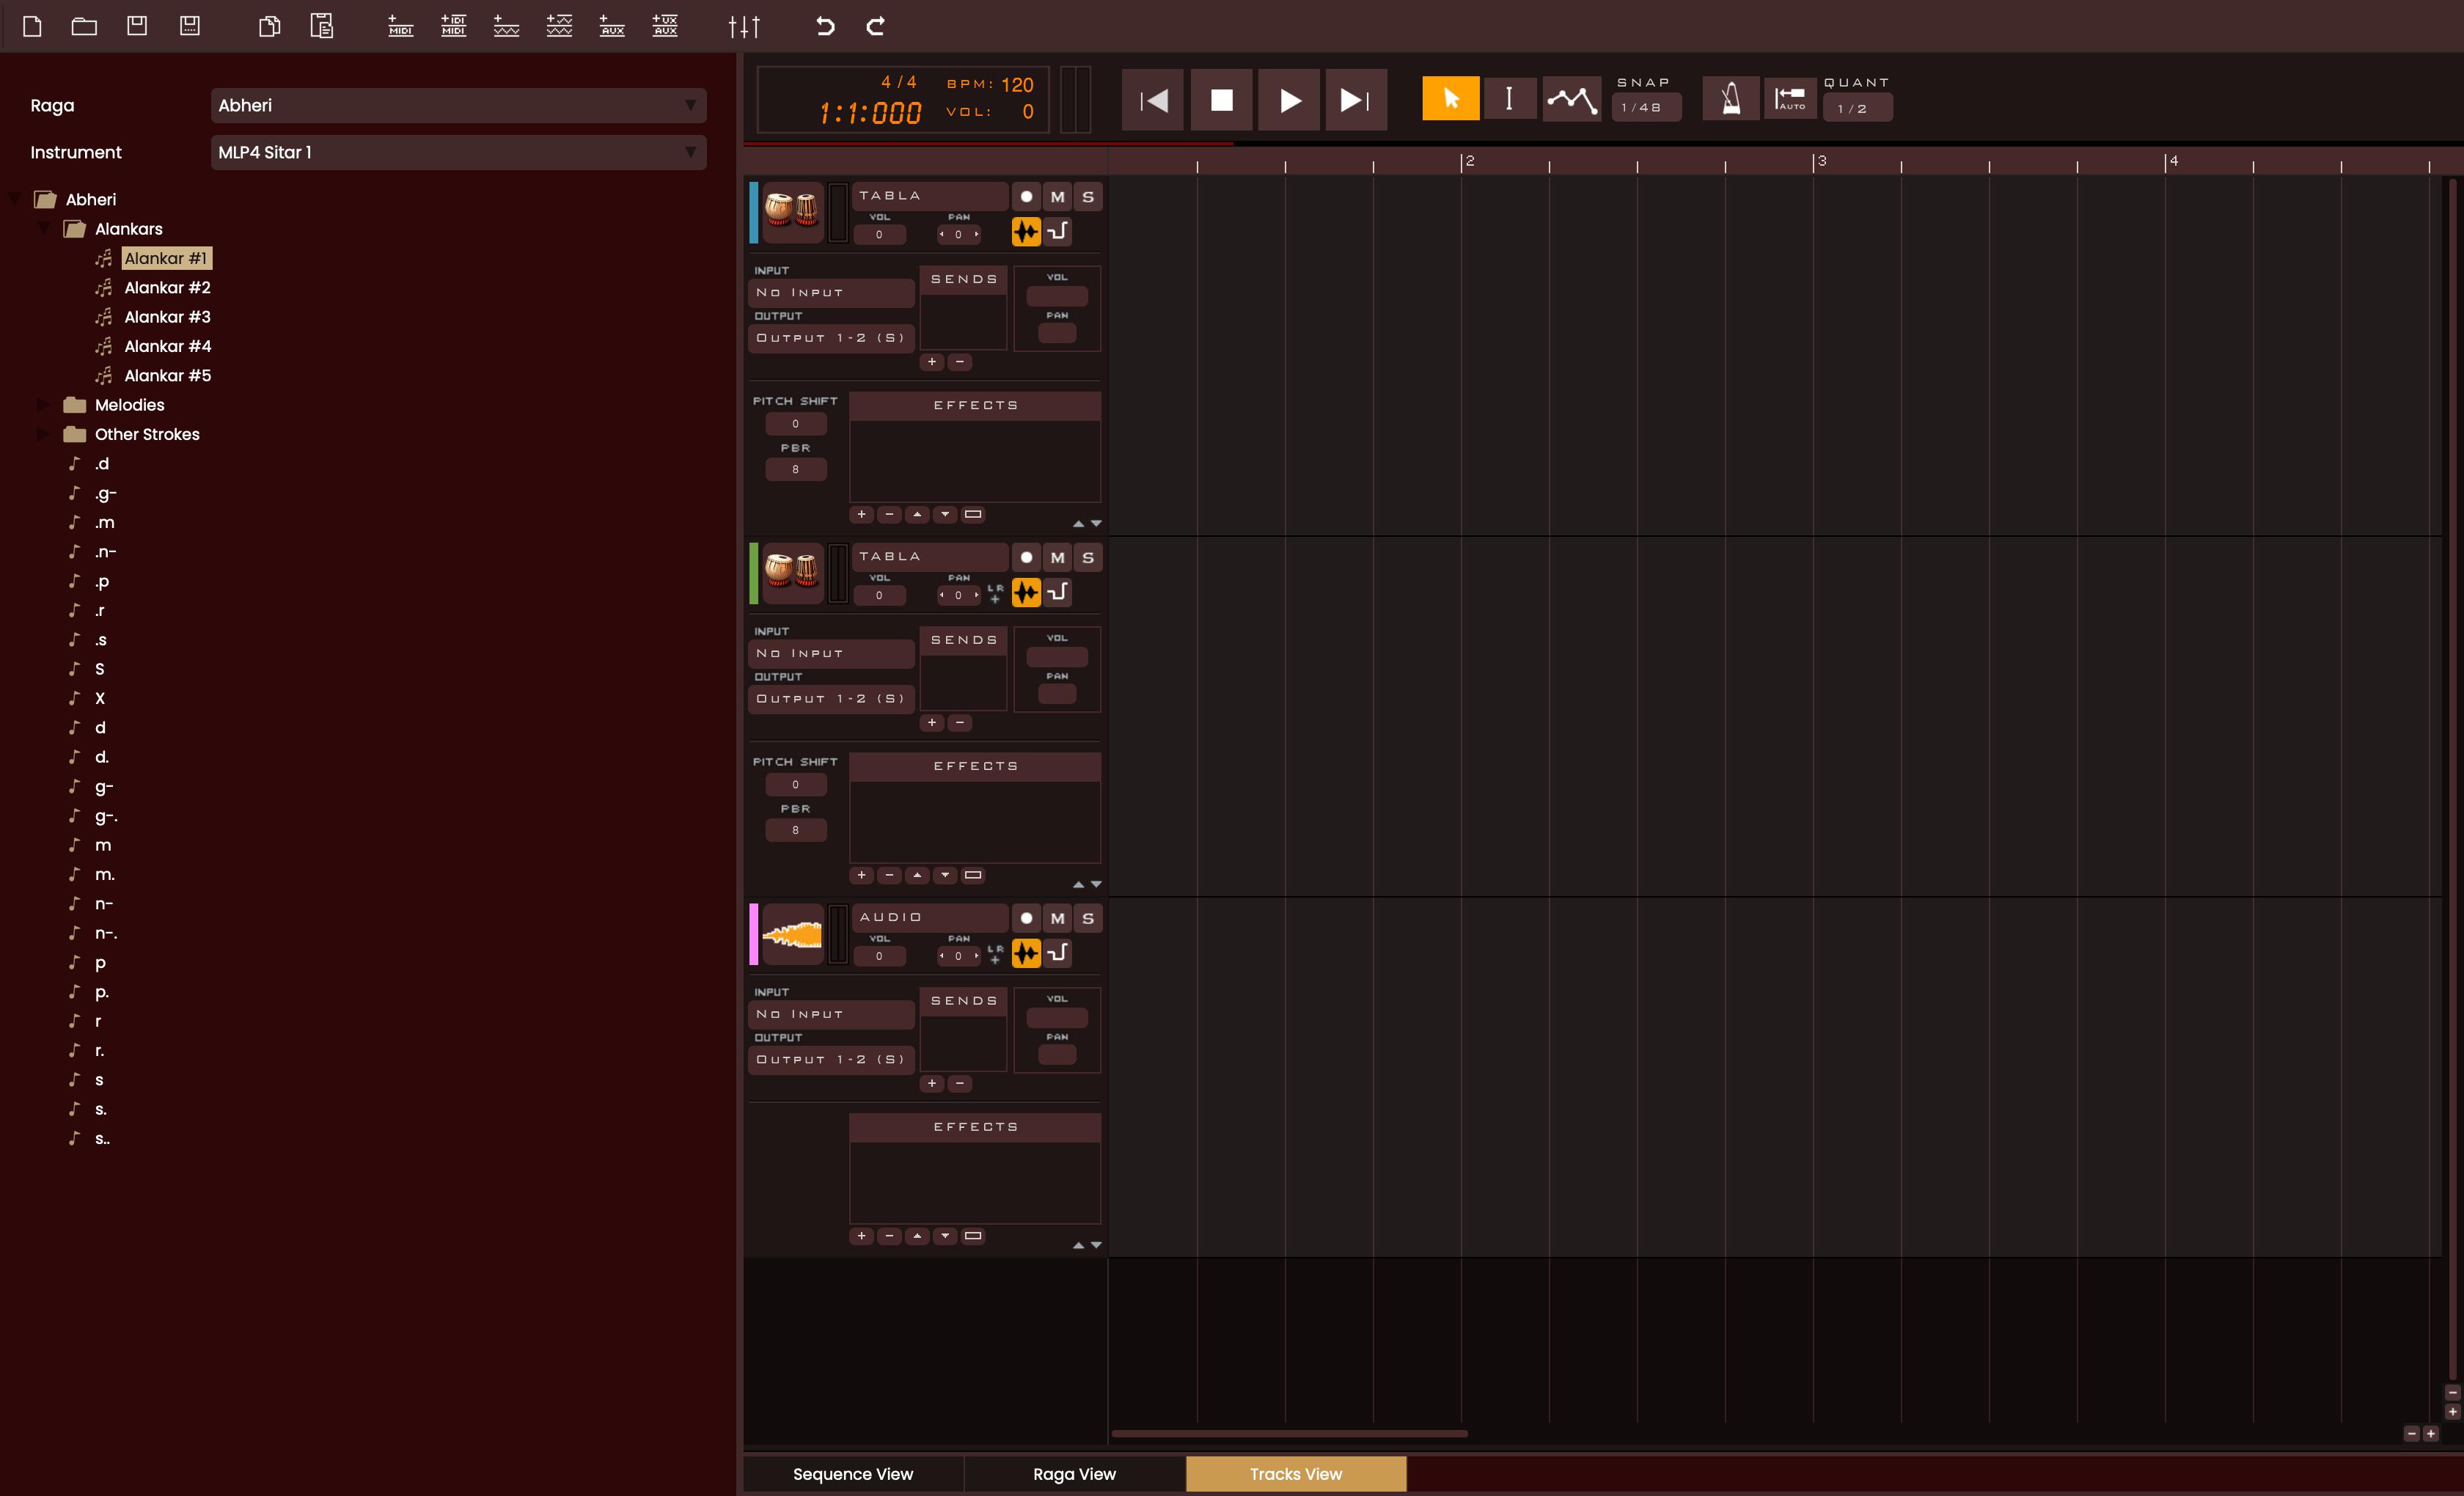
Task: Select the I-beam range selection tool
Action: 1509,99
